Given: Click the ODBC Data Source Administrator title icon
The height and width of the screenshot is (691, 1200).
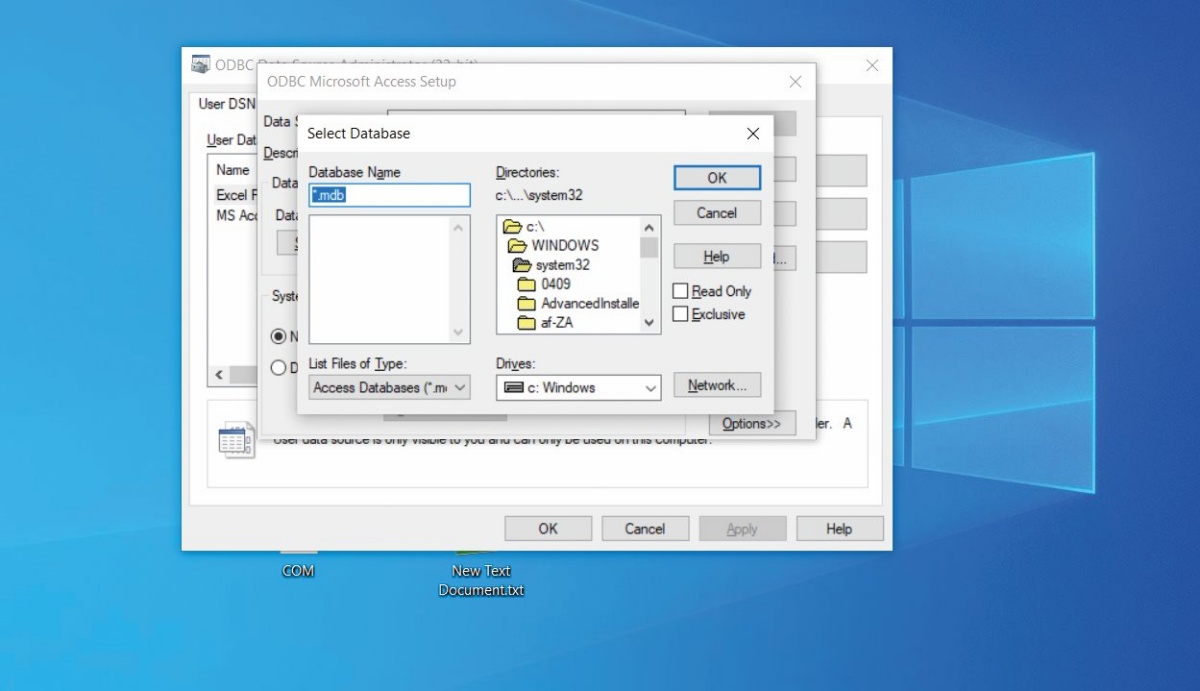Looking at the screenshot, I should [201, 65].
